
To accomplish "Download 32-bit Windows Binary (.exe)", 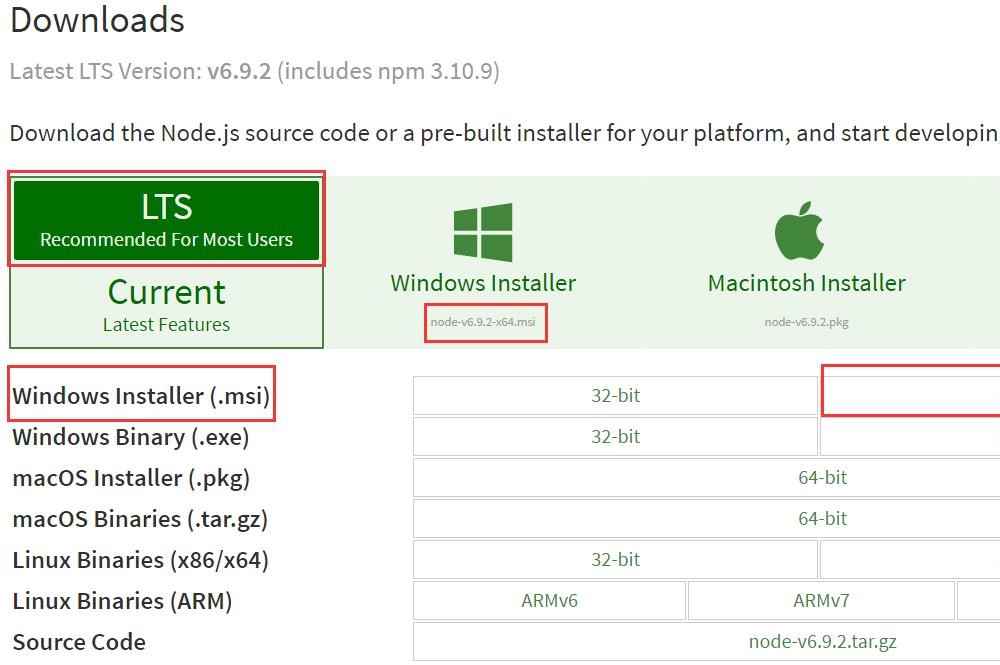I will 615,437.
